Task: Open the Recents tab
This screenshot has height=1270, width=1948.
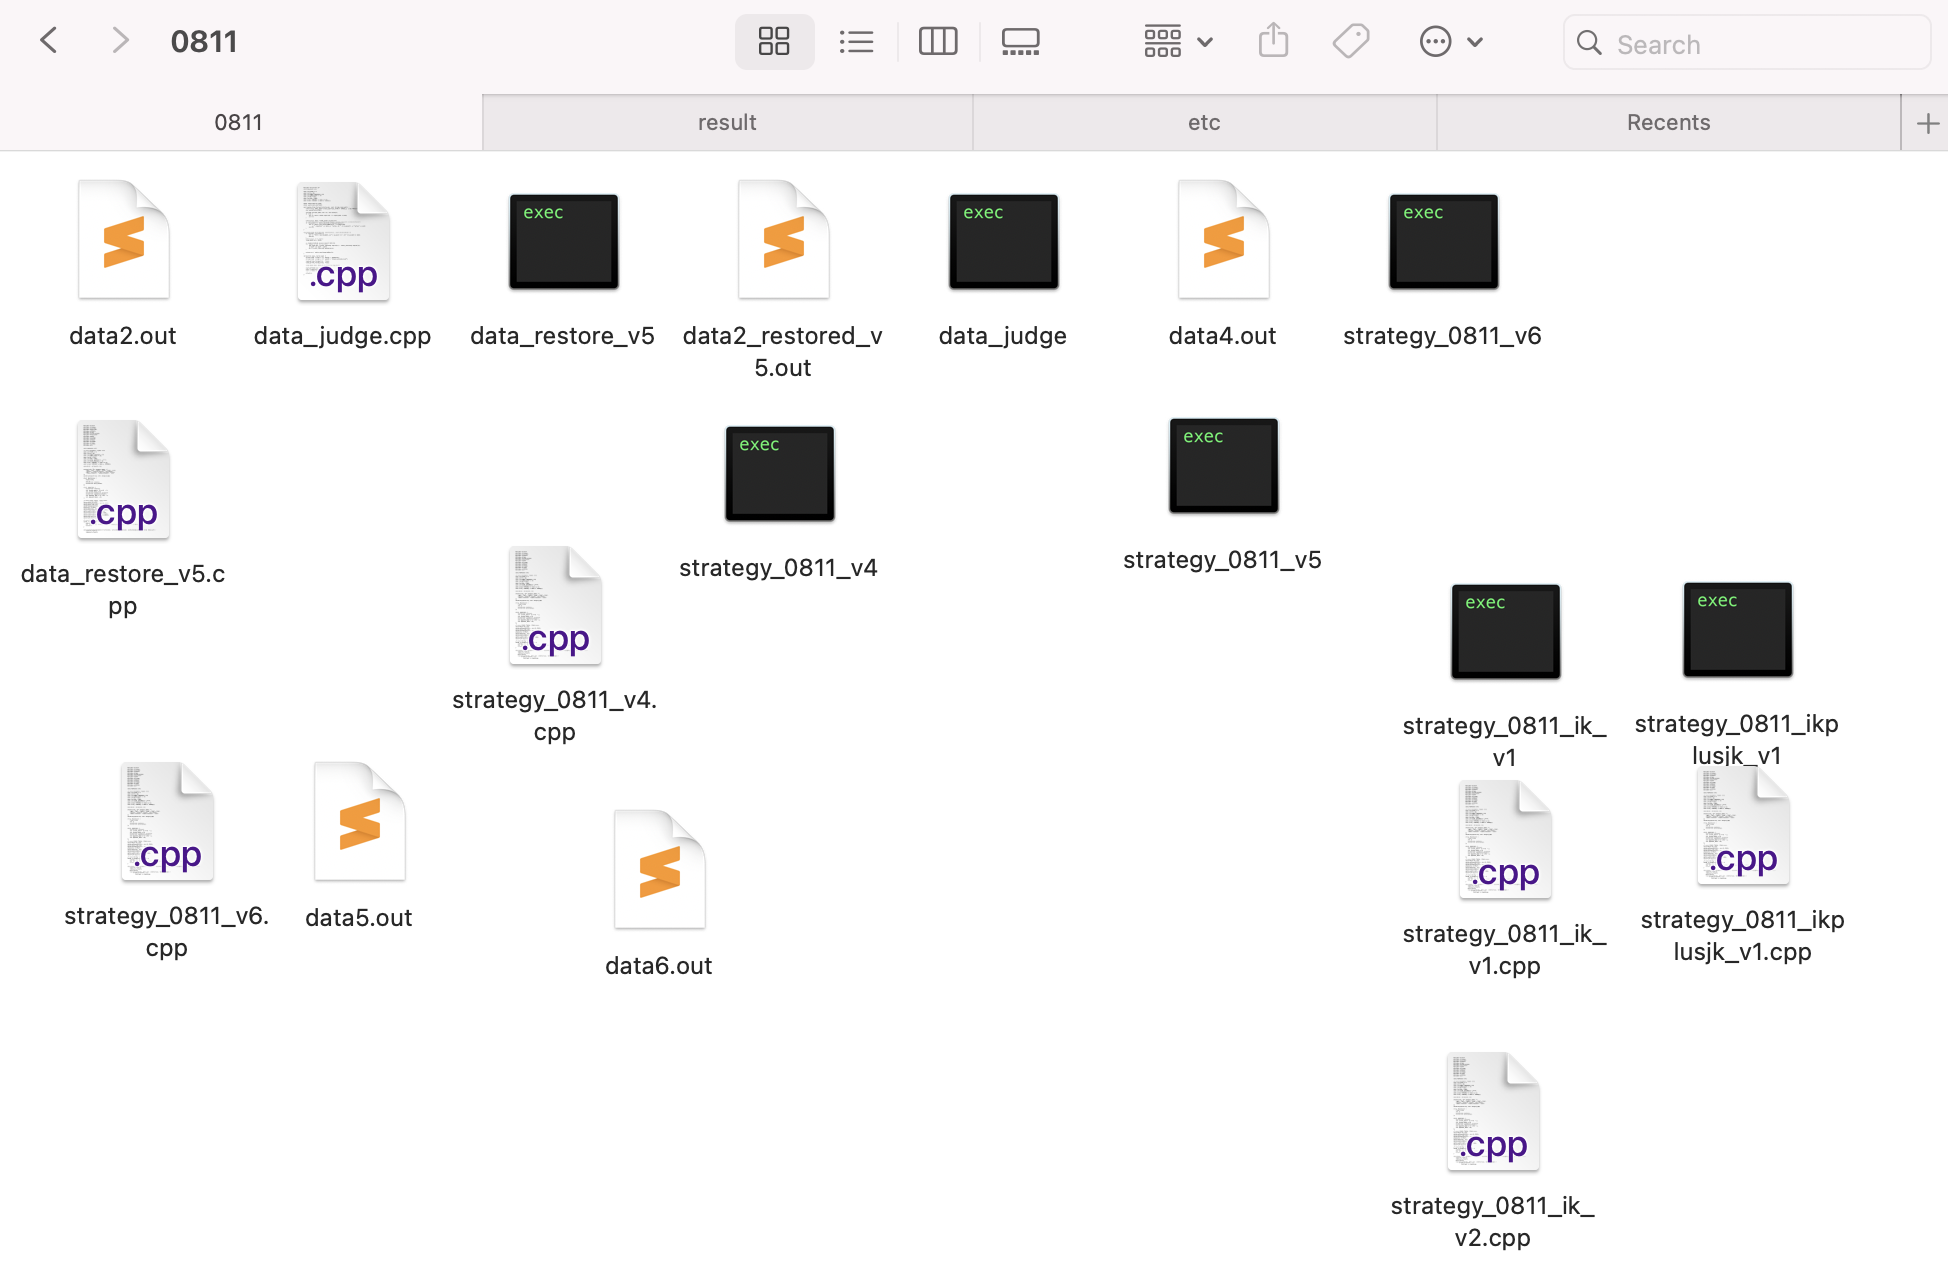Action: (1668, 123)
